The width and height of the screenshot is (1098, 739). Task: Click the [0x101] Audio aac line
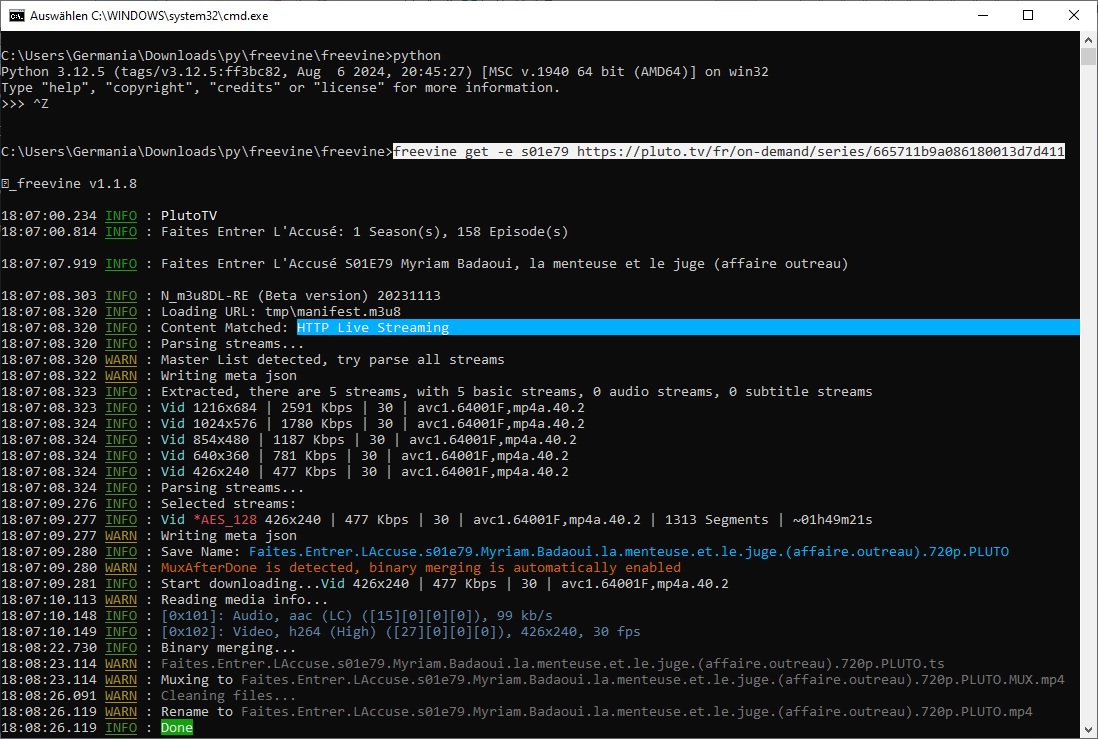(356, 616)
